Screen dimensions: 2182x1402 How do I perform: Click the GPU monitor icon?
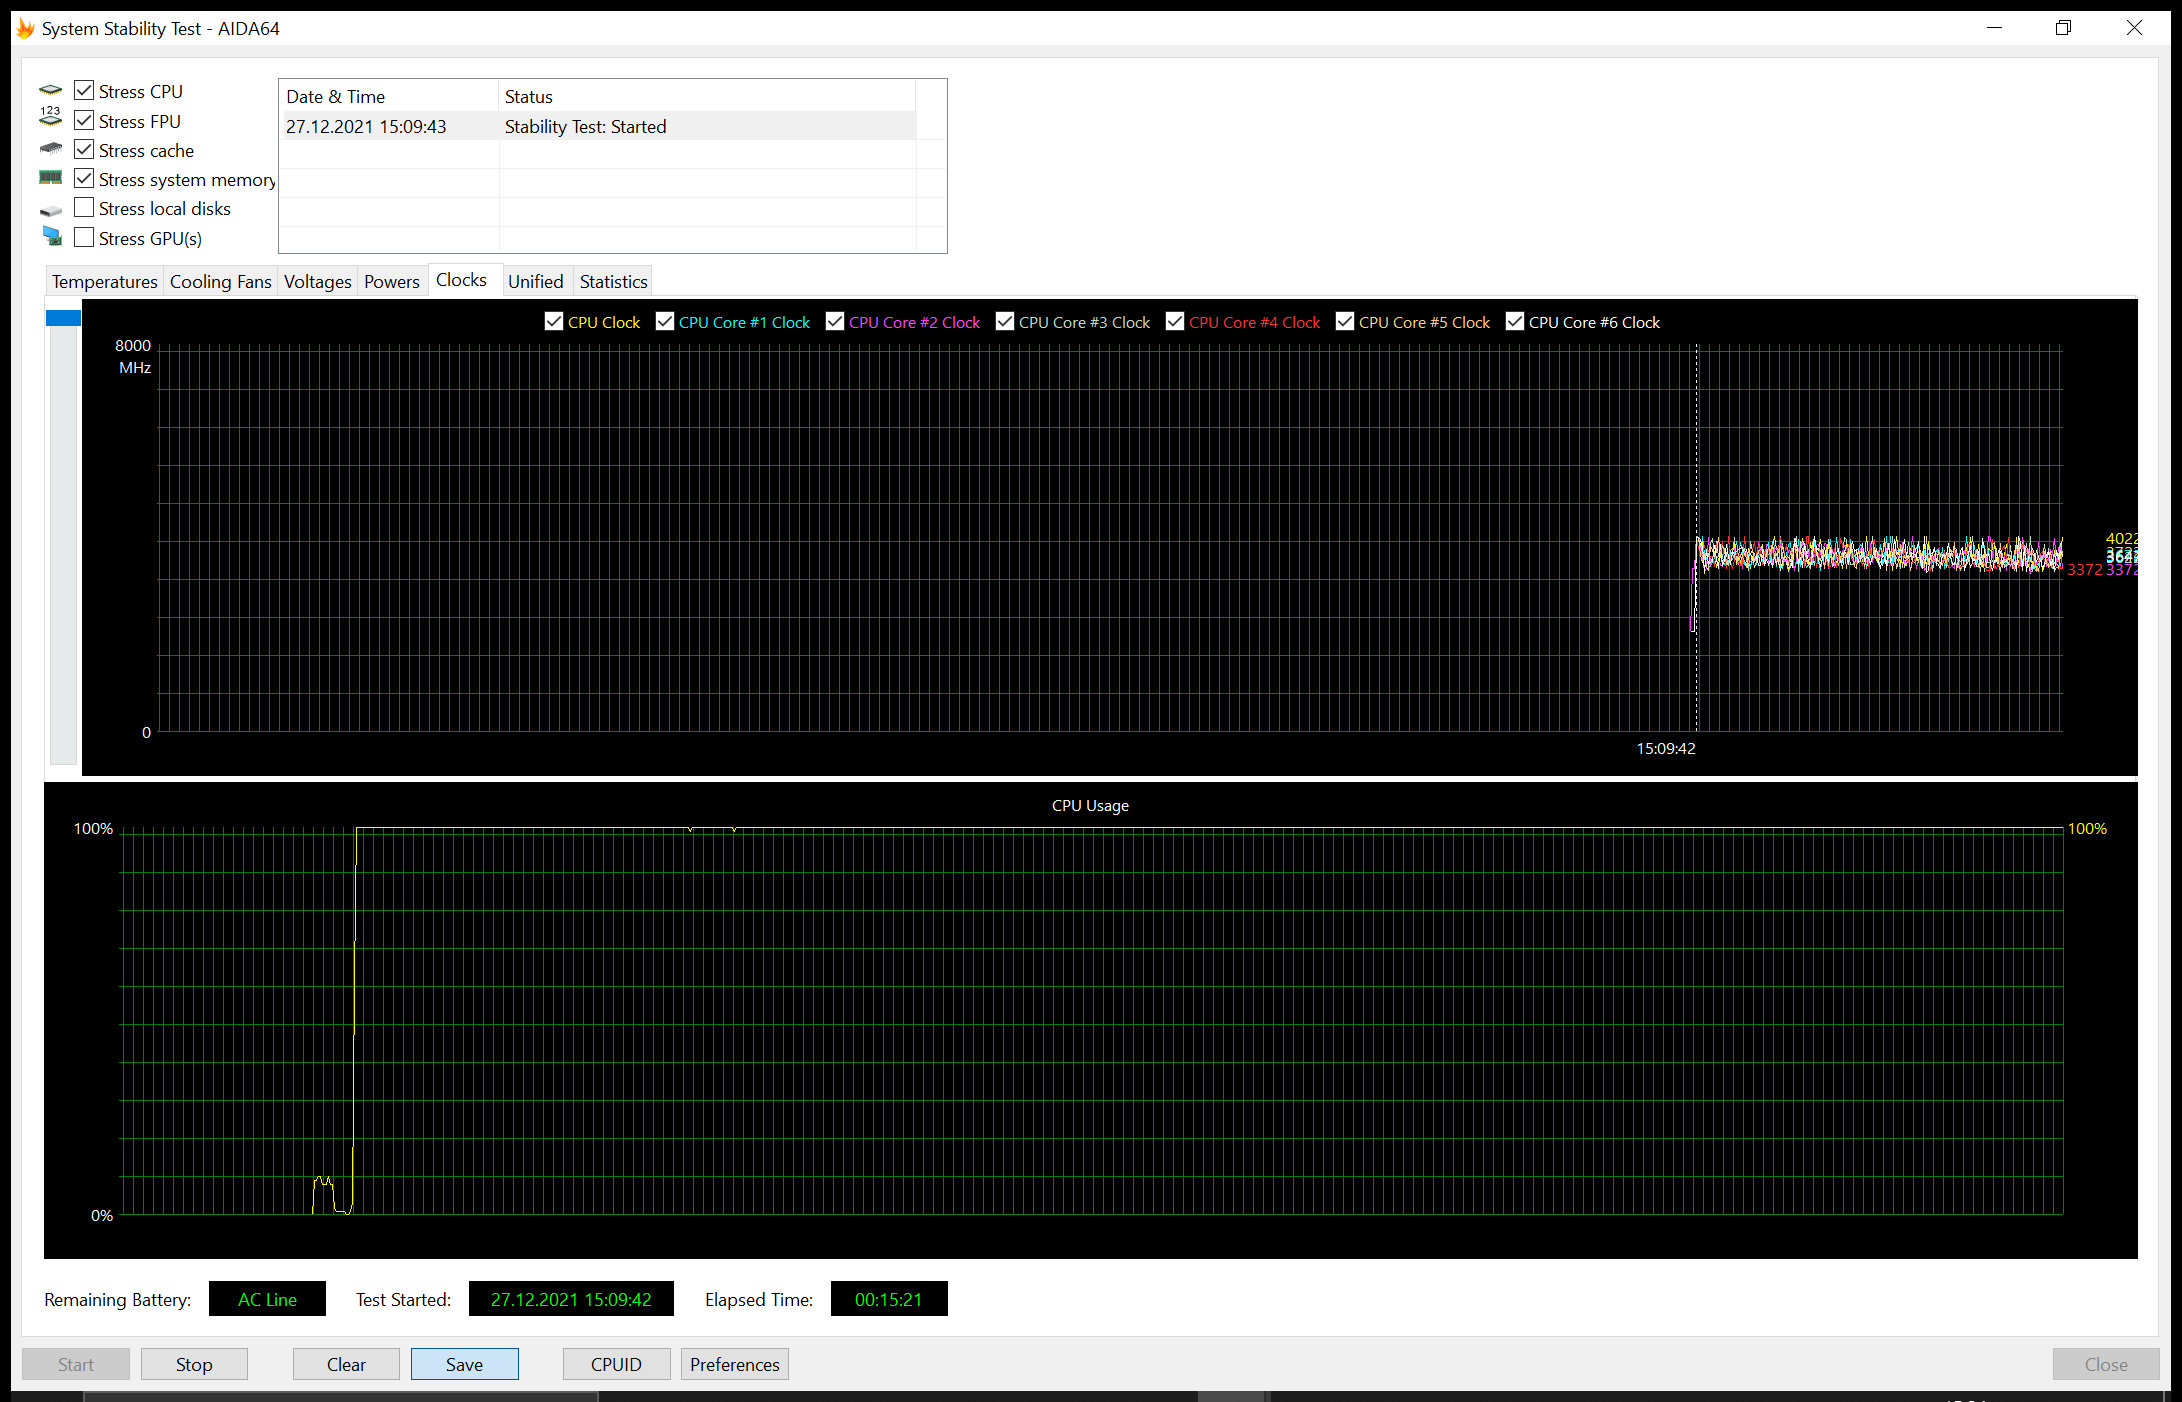pos(52,236)
